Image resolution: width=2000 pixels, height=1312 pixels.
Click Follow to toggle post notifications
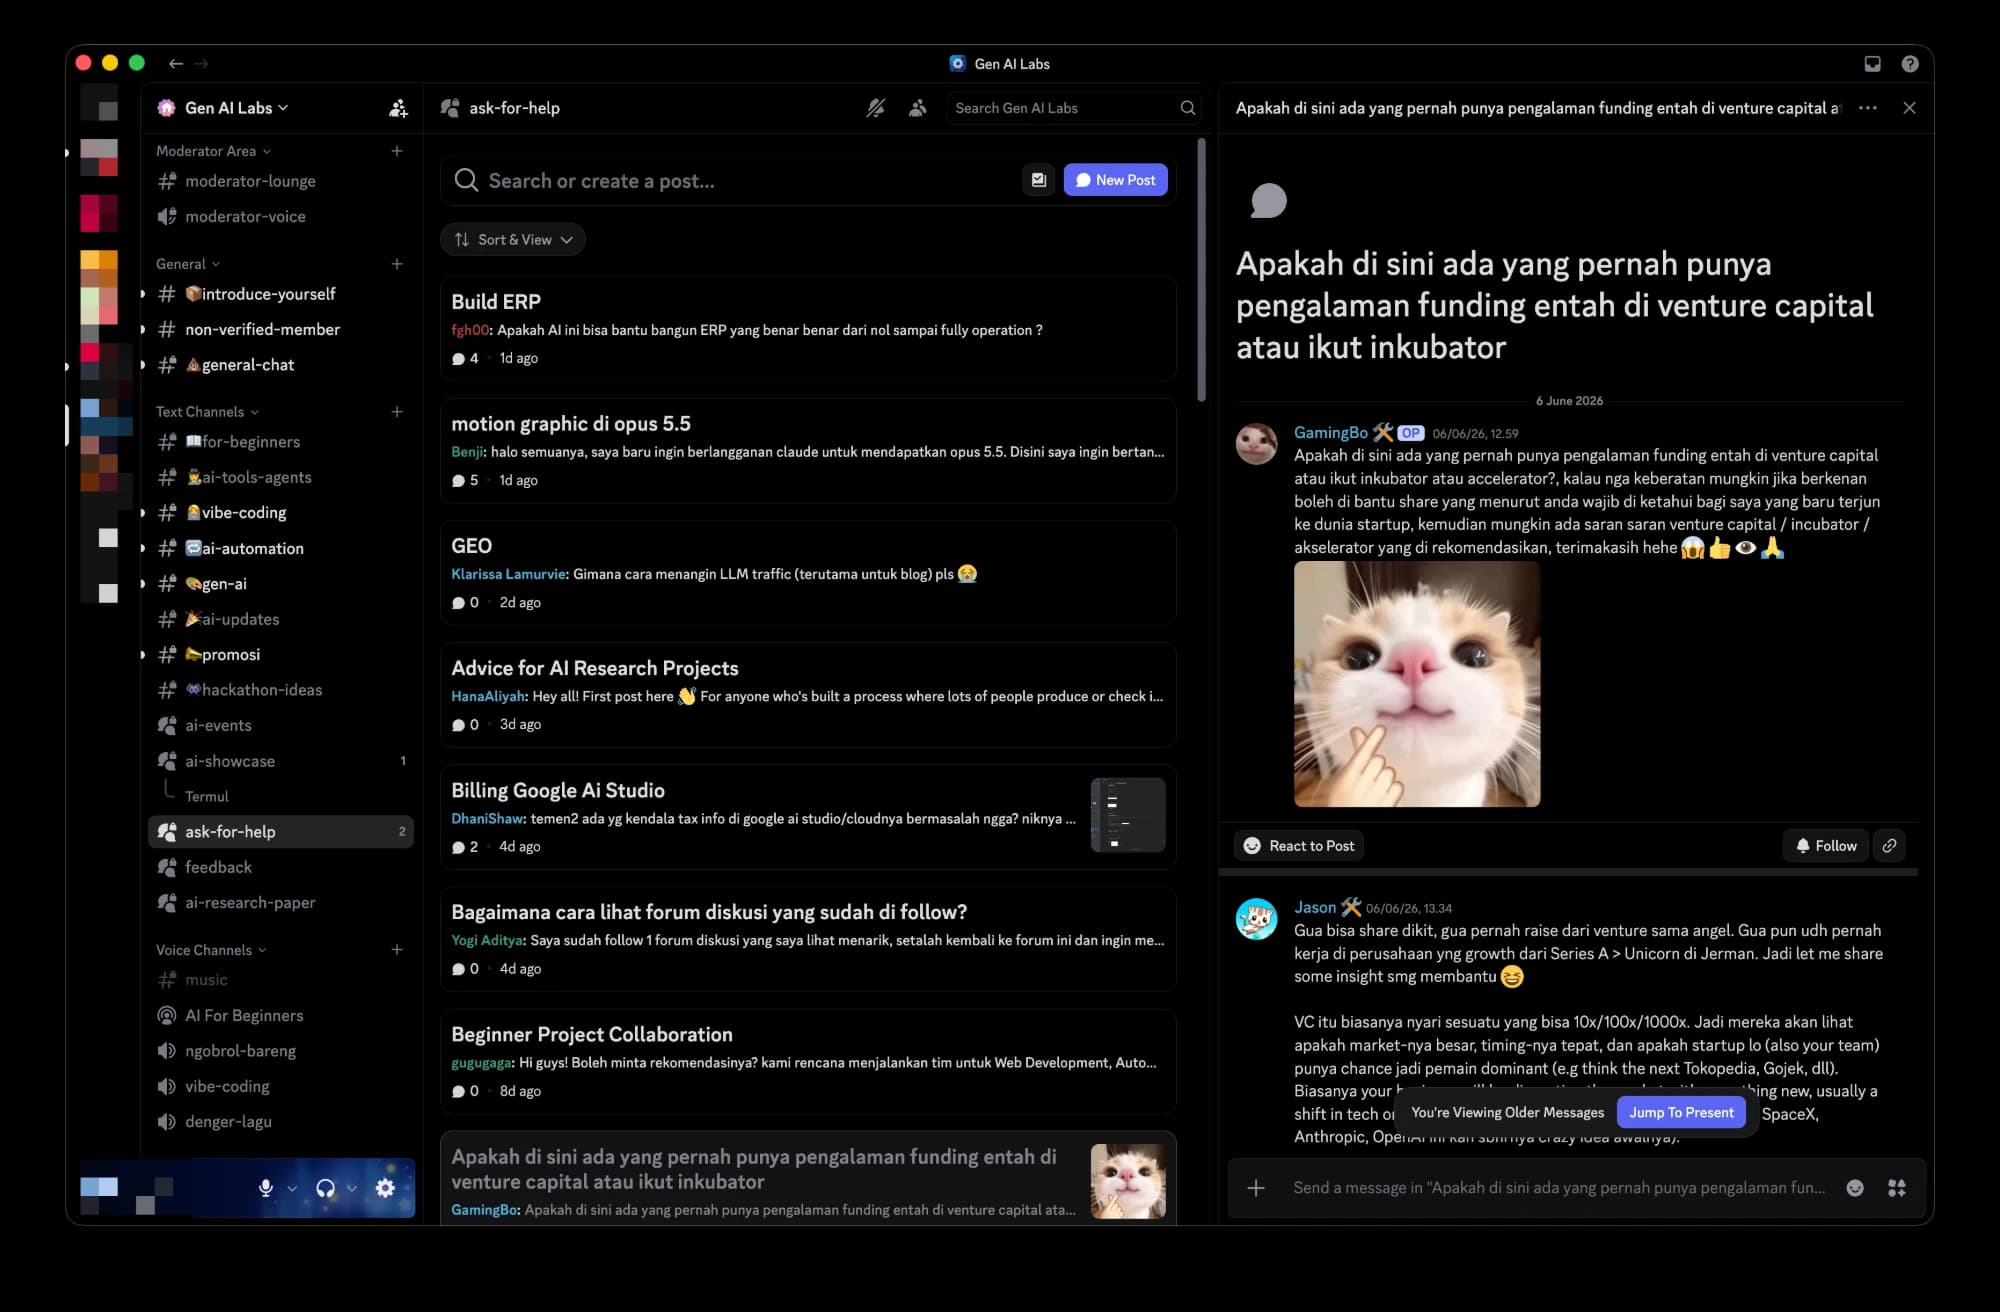pos(1826,846)
